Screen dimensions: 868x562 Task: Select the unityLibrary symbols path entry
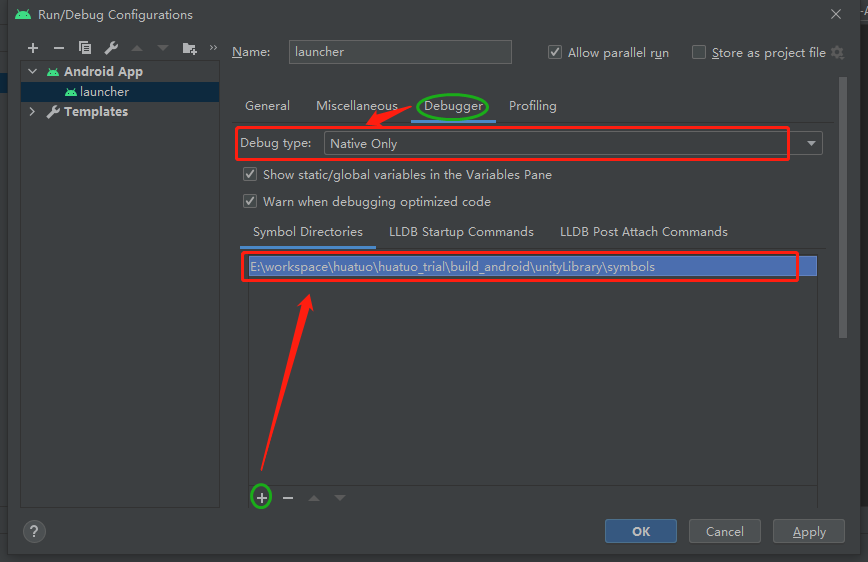click(x=533, y=266)
